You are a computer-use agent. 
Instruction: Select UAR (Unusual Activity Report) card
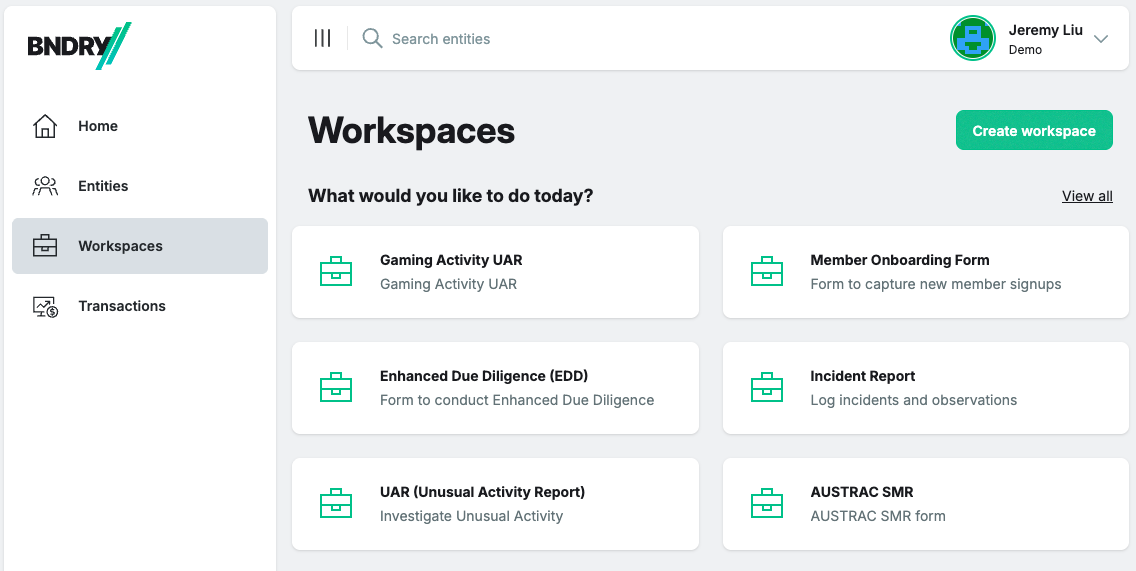(x=495, y=504)
